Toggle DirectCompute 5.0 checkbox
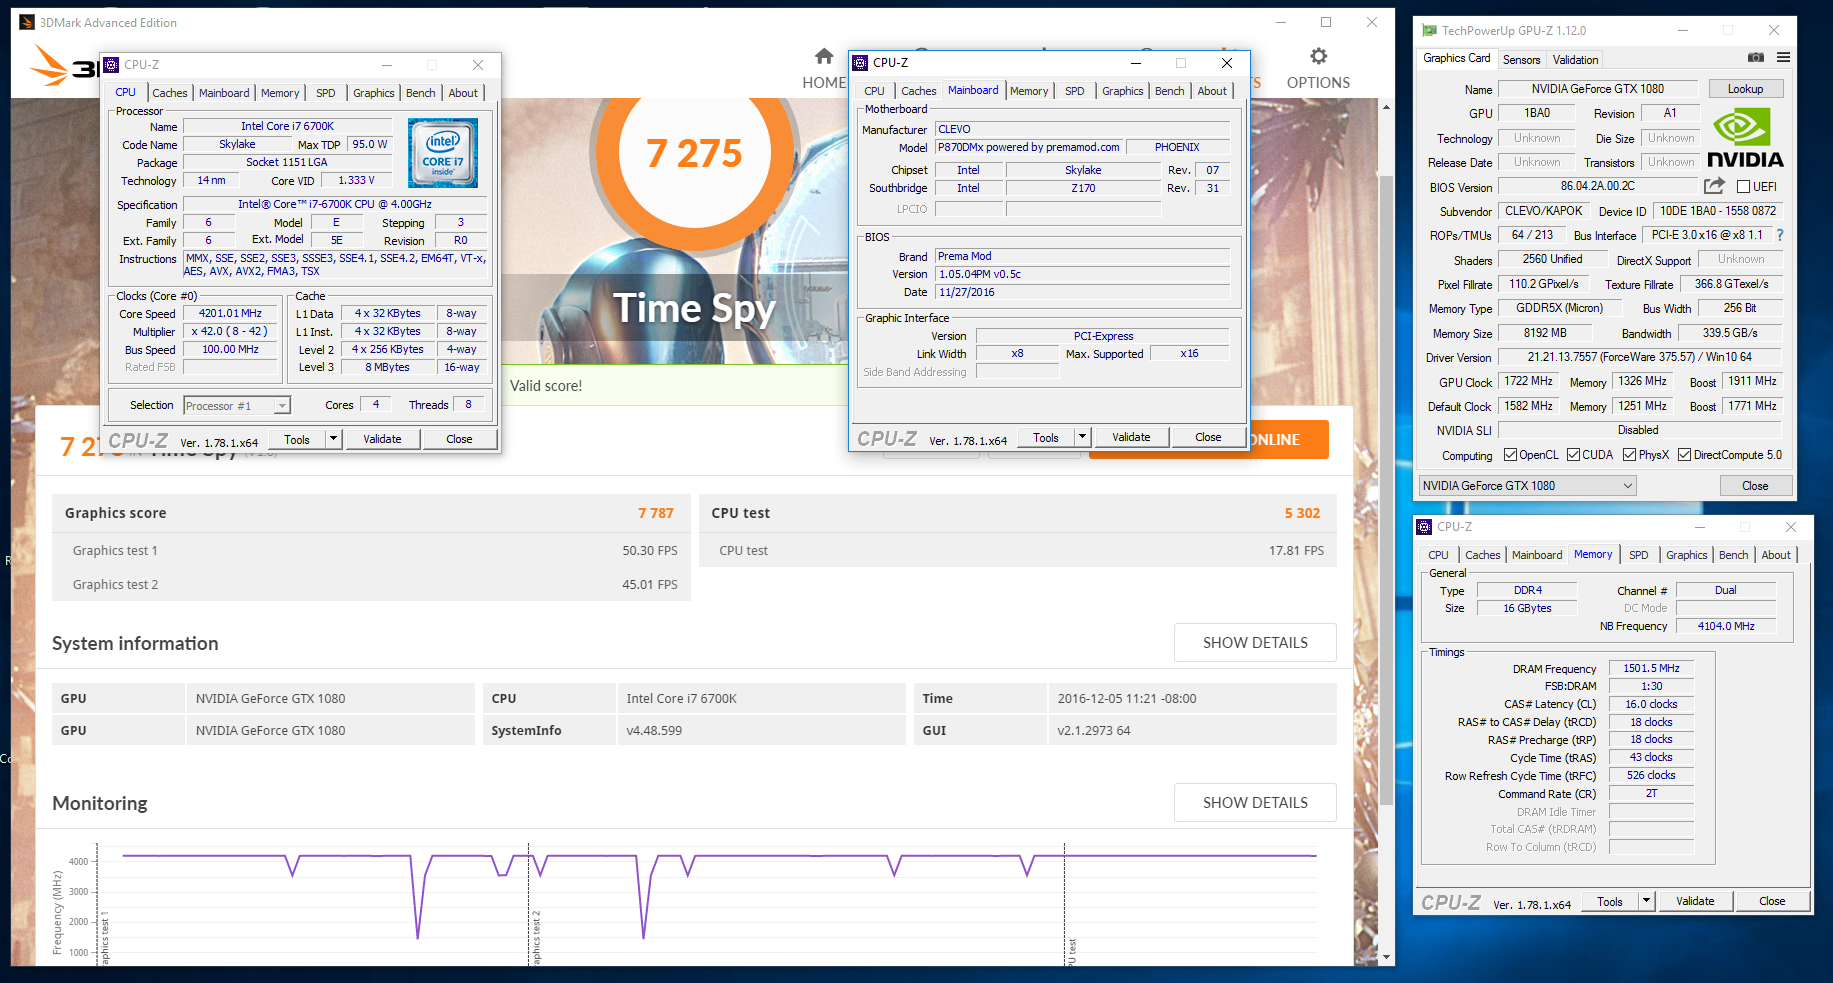 point(1684,455)
